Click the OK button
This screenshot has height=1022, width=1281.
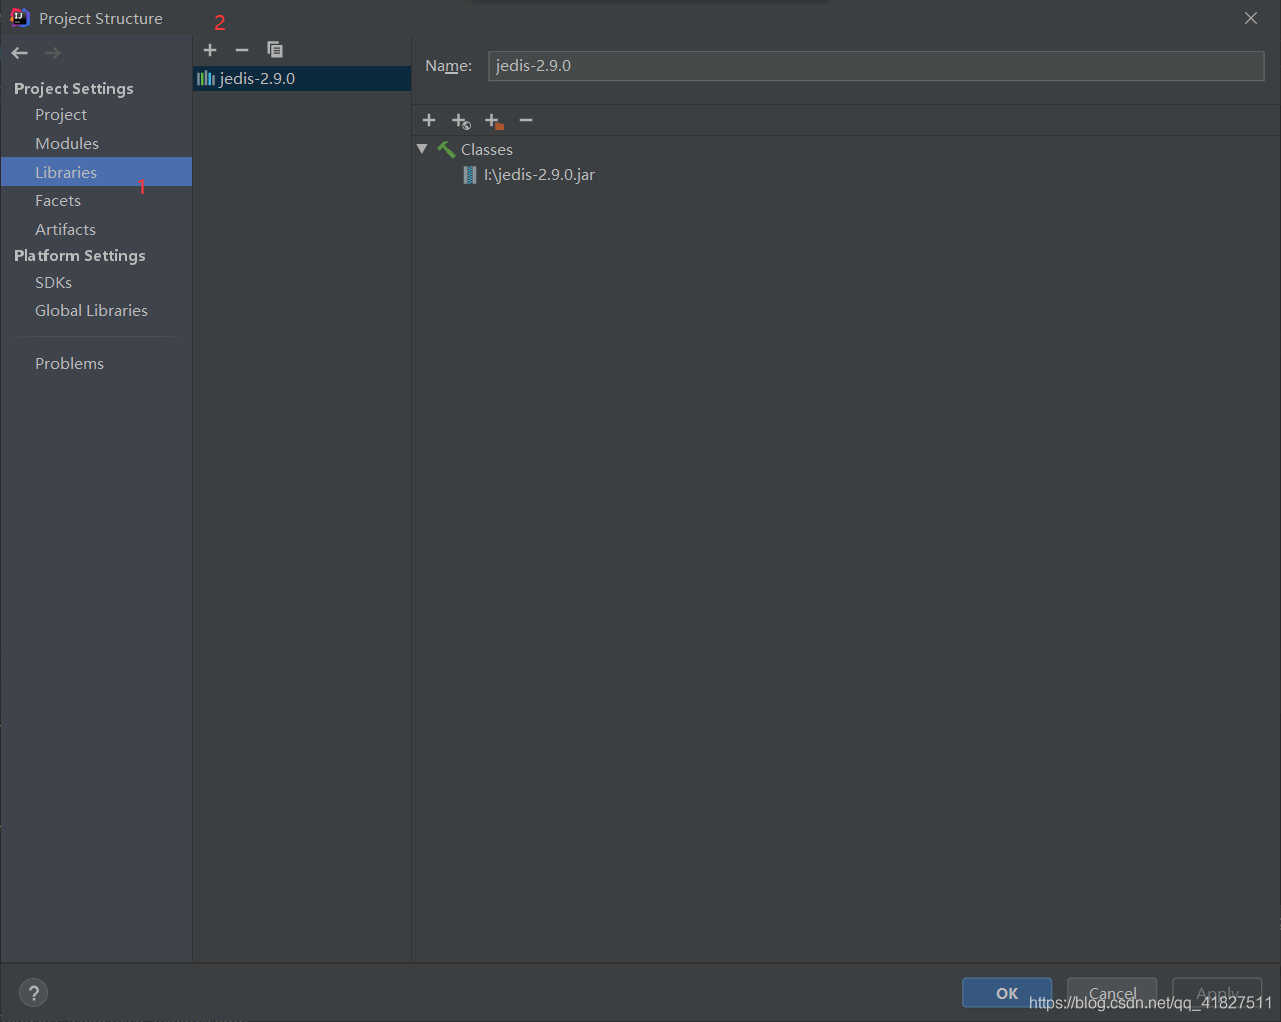point(1006,992)
